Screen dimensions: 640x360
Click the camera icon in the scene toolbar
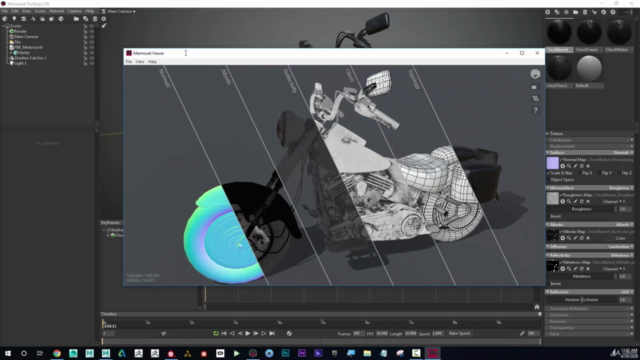click(24, 19)
